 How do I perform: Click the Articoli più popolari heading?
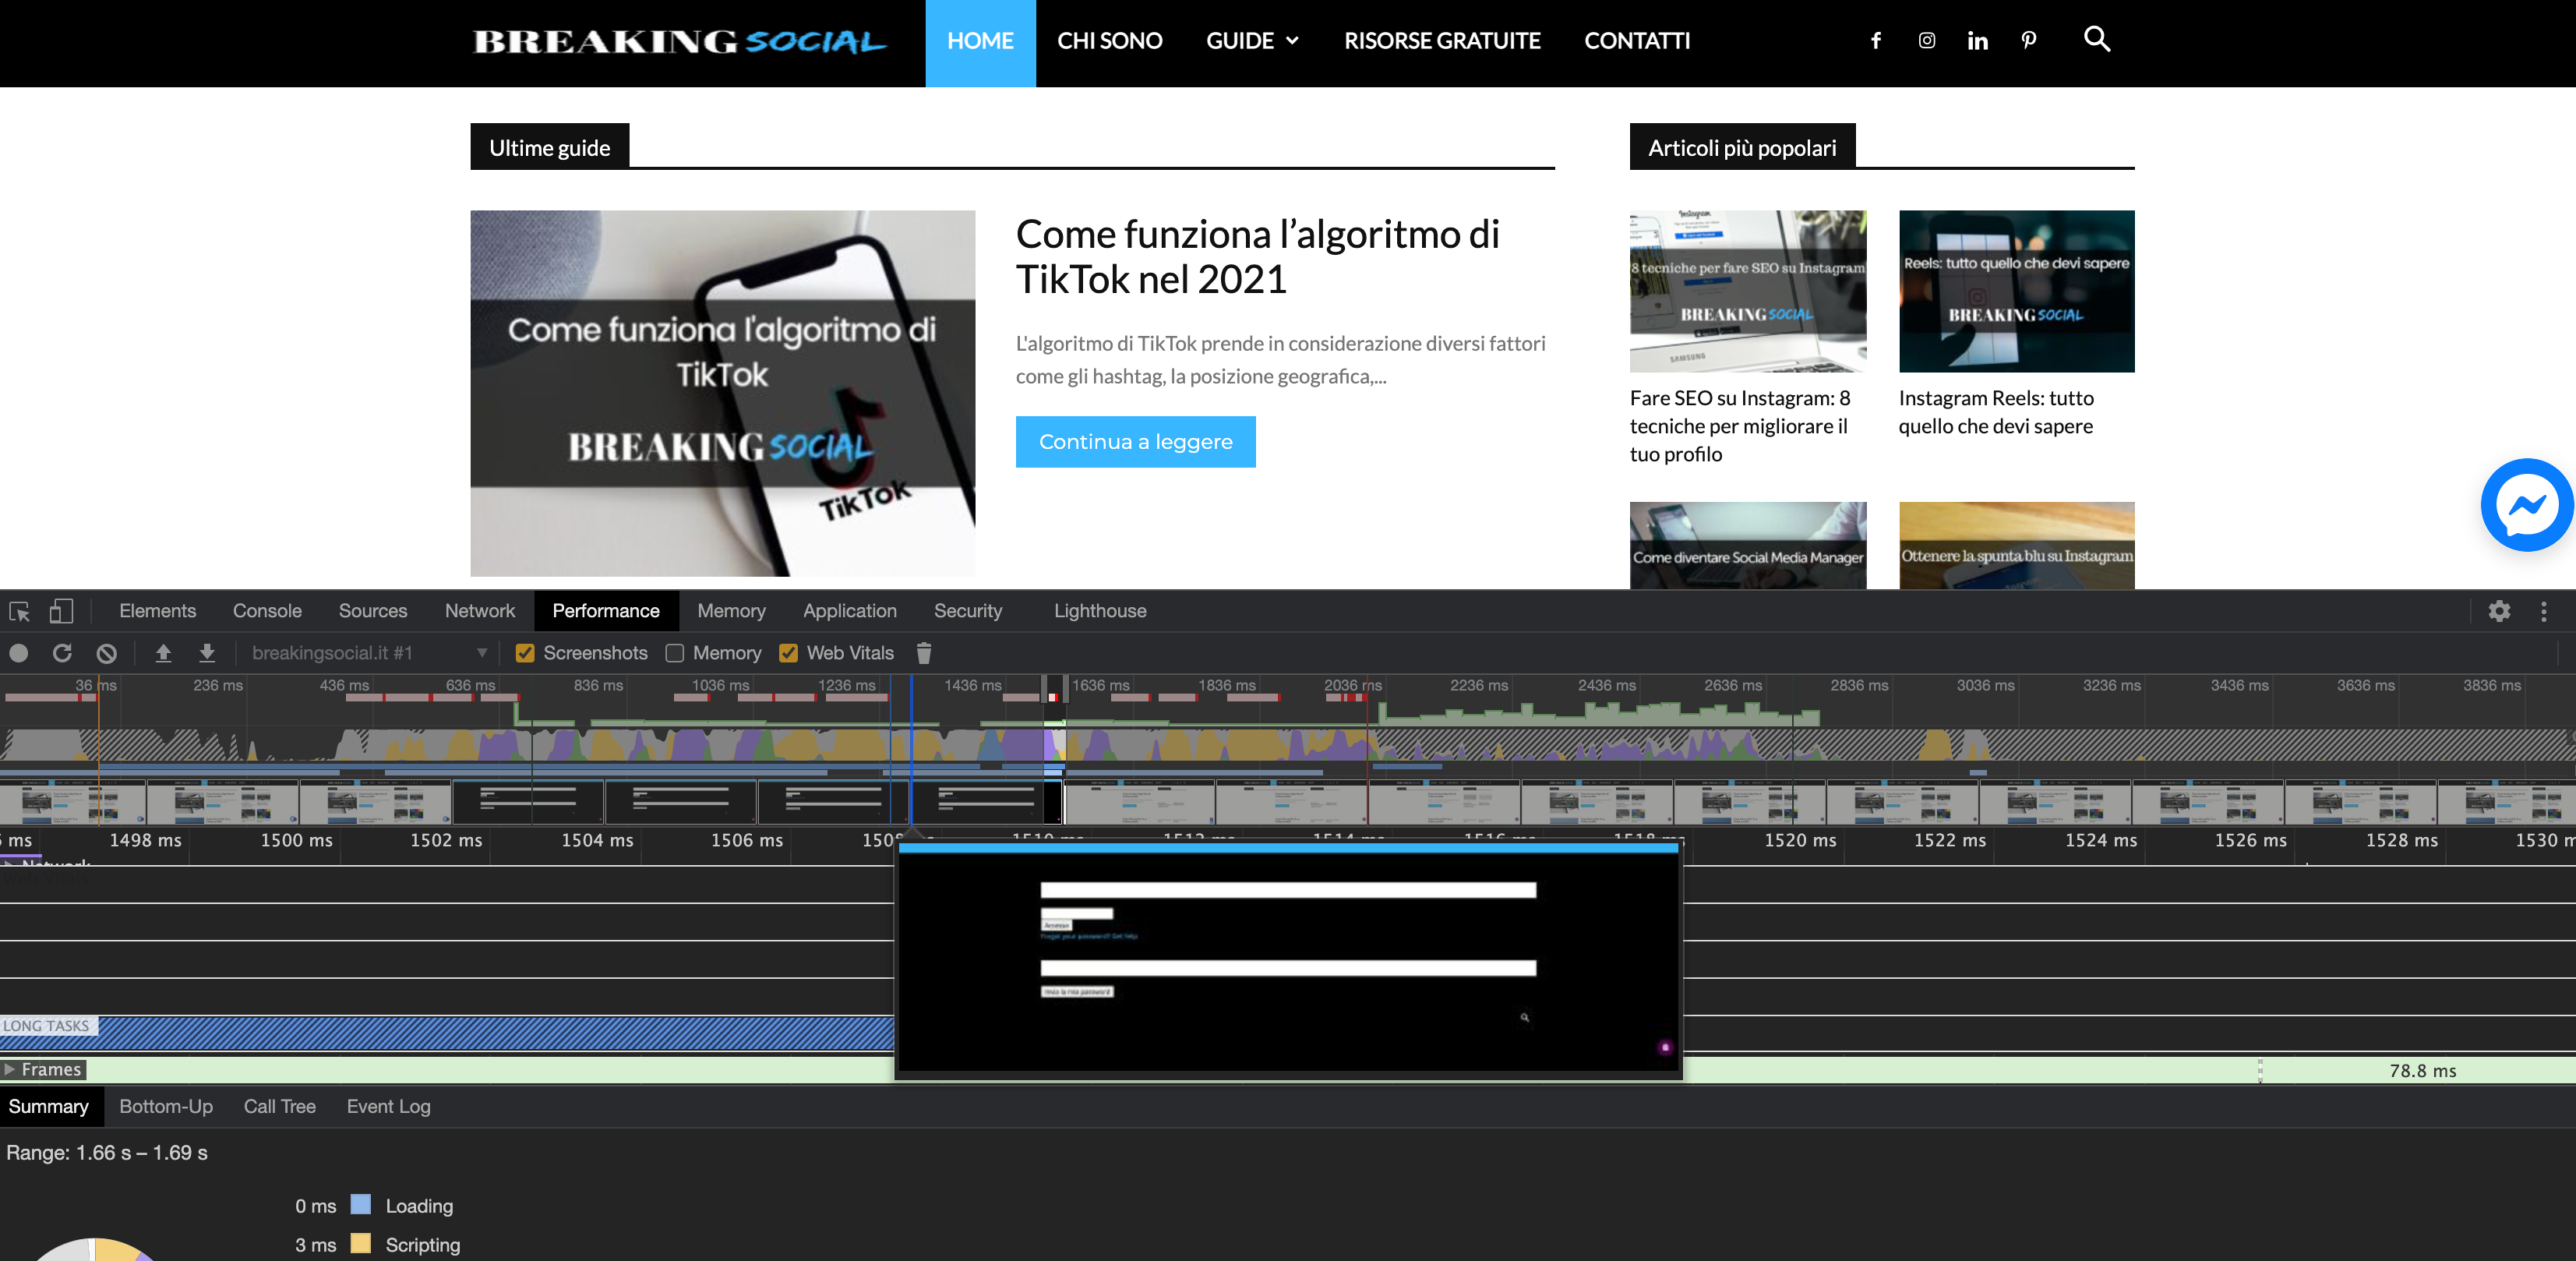[x=1742, y=148]
